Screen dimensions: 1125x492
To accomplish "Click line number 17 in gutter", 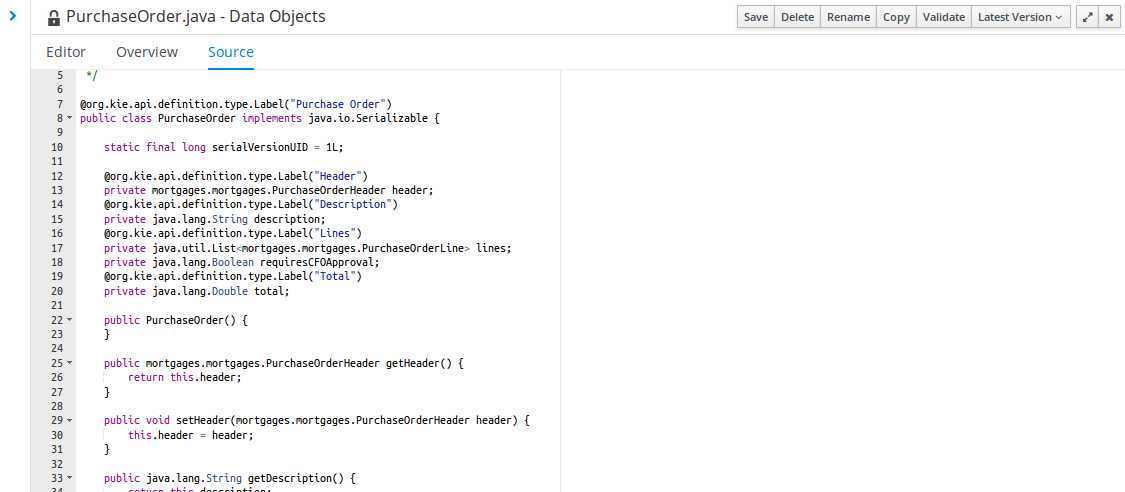I will (x=56, y=248).
